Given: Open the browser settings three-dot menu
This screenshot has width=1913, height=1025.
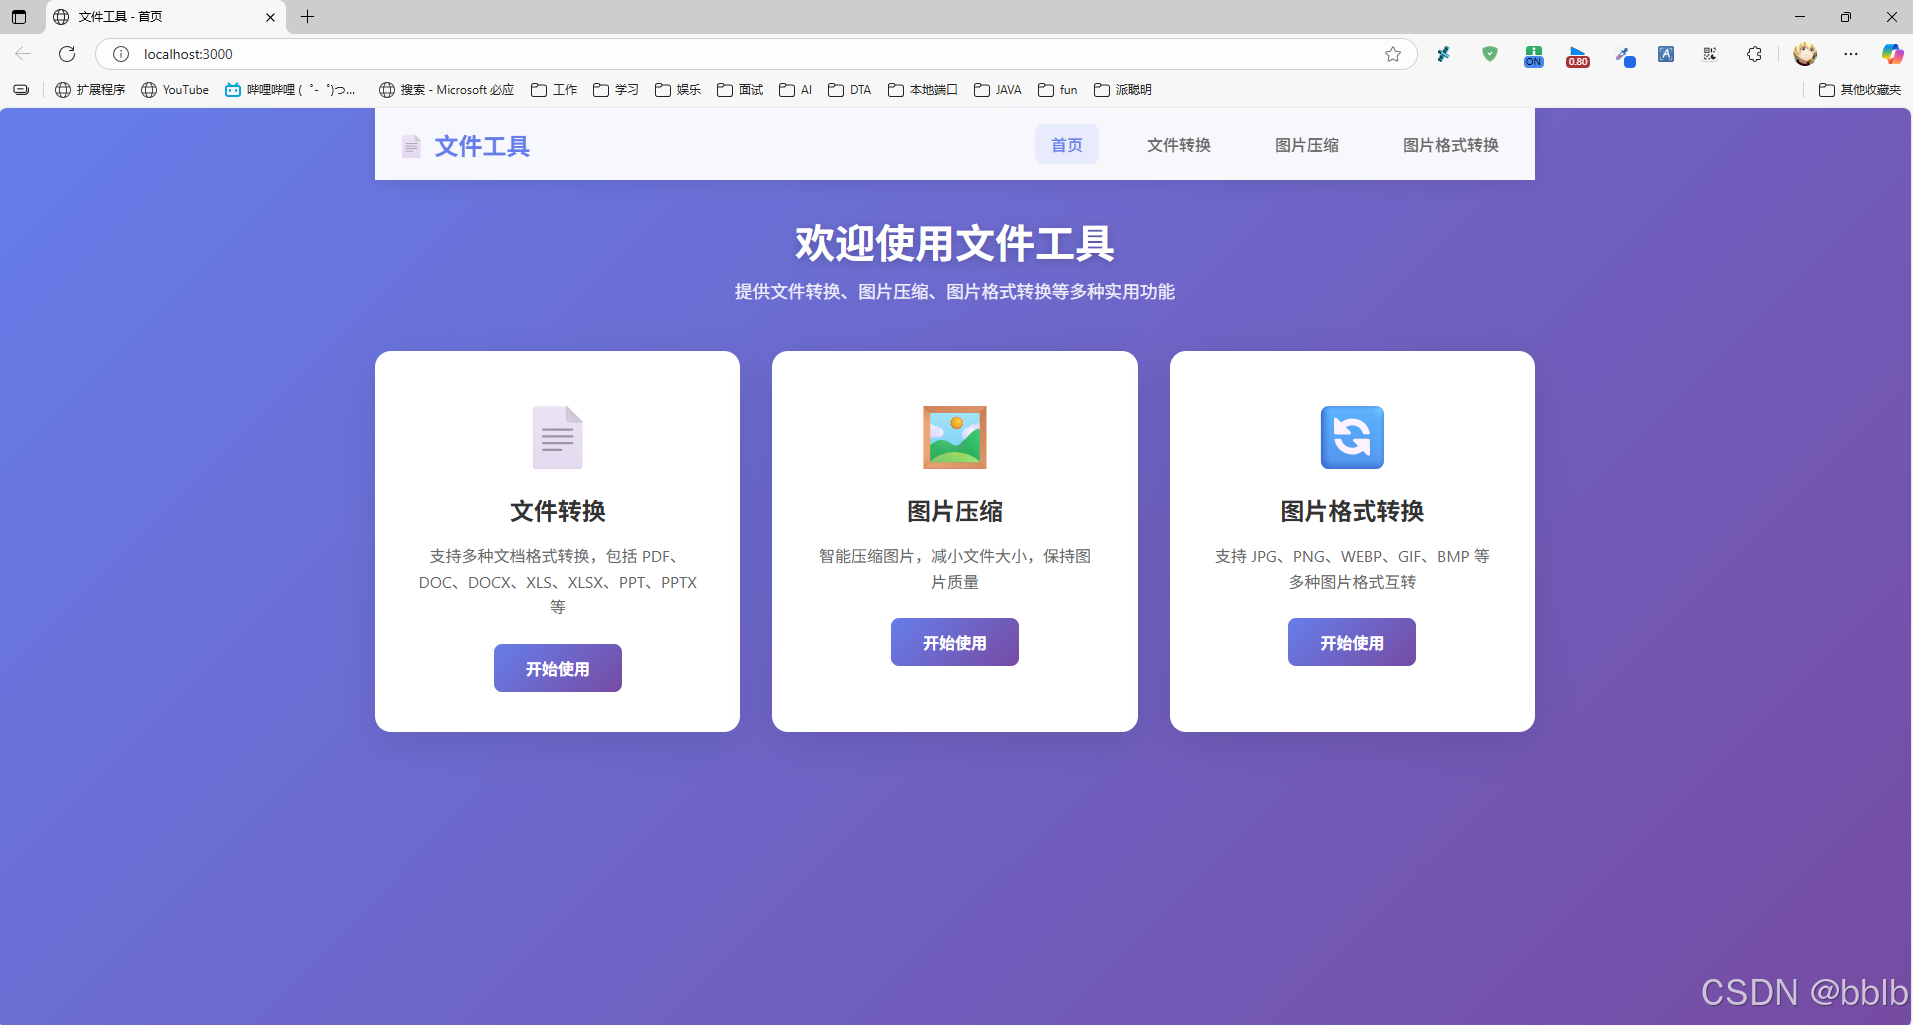Looking at the screenshot, I should tap(1851, 54).
